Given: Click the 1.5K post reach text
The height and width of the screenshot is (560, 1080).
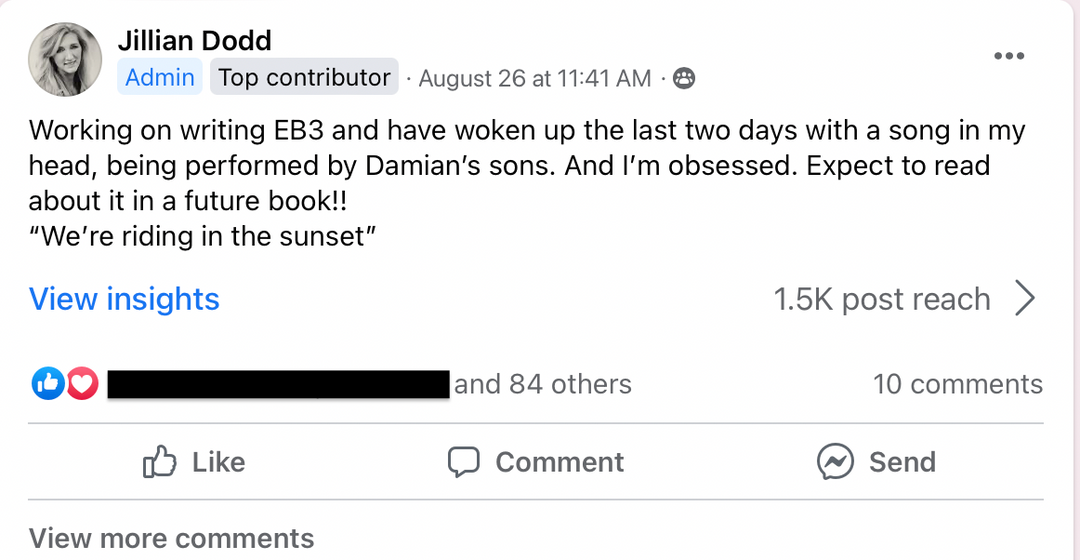Looking at the screenshot, I should (881, 299).
